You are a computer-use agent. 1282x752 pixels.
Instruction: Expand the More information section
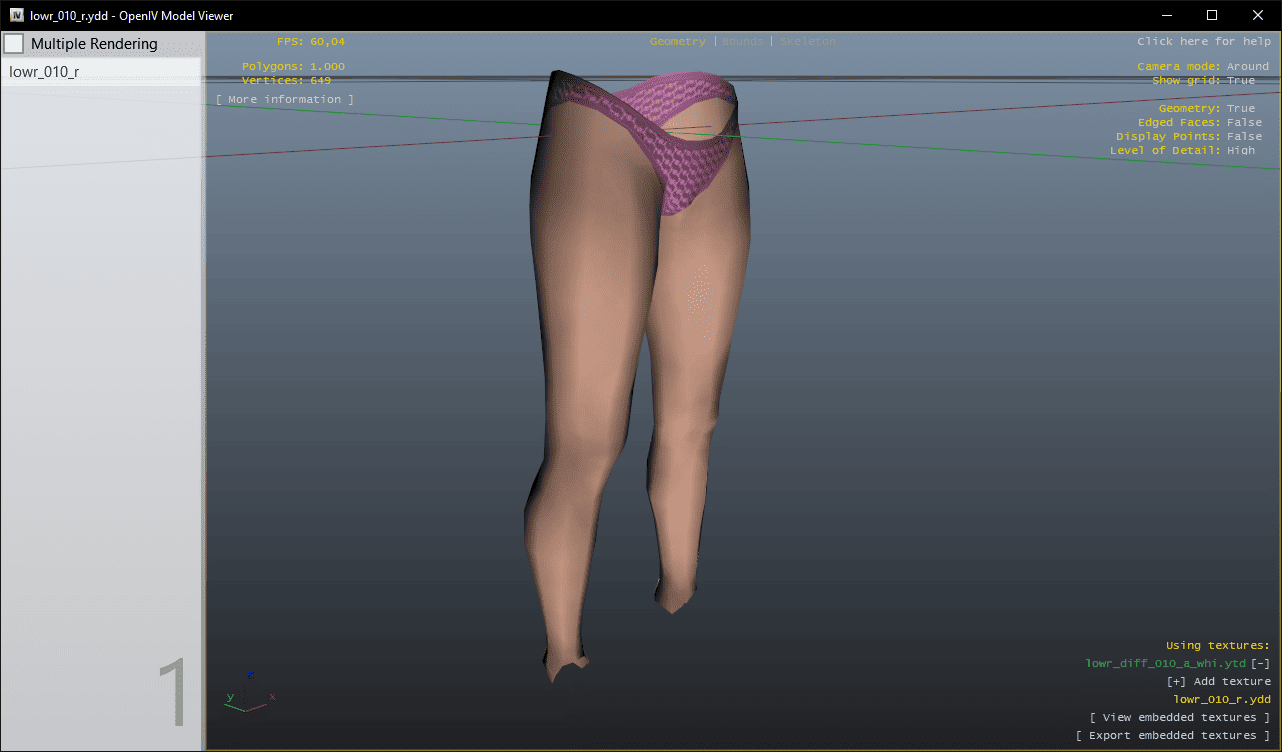click(x=285, y=99)
